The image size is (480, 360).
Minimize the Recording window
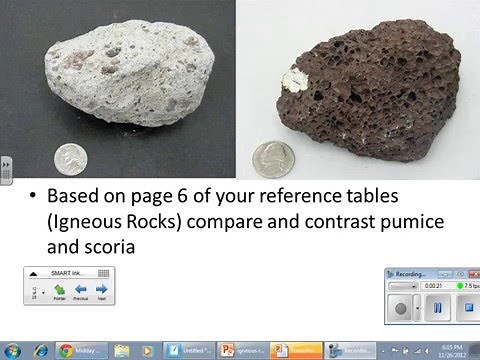point(445,274)
